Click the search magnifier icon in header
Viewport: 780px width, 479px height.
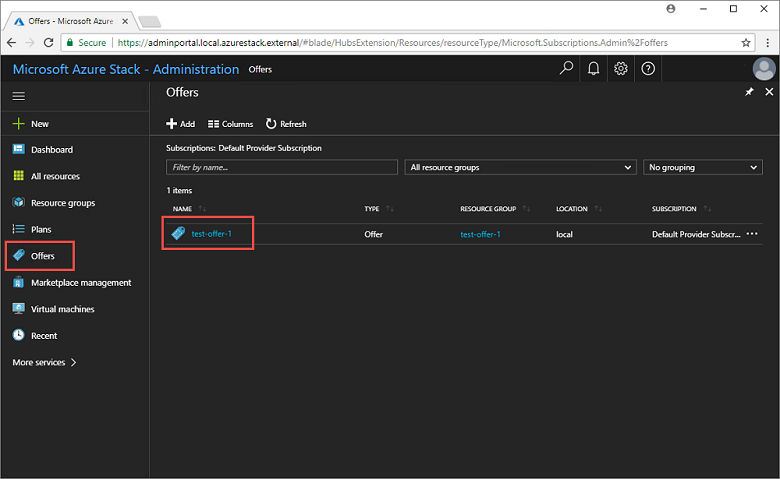tap(567, 69)
